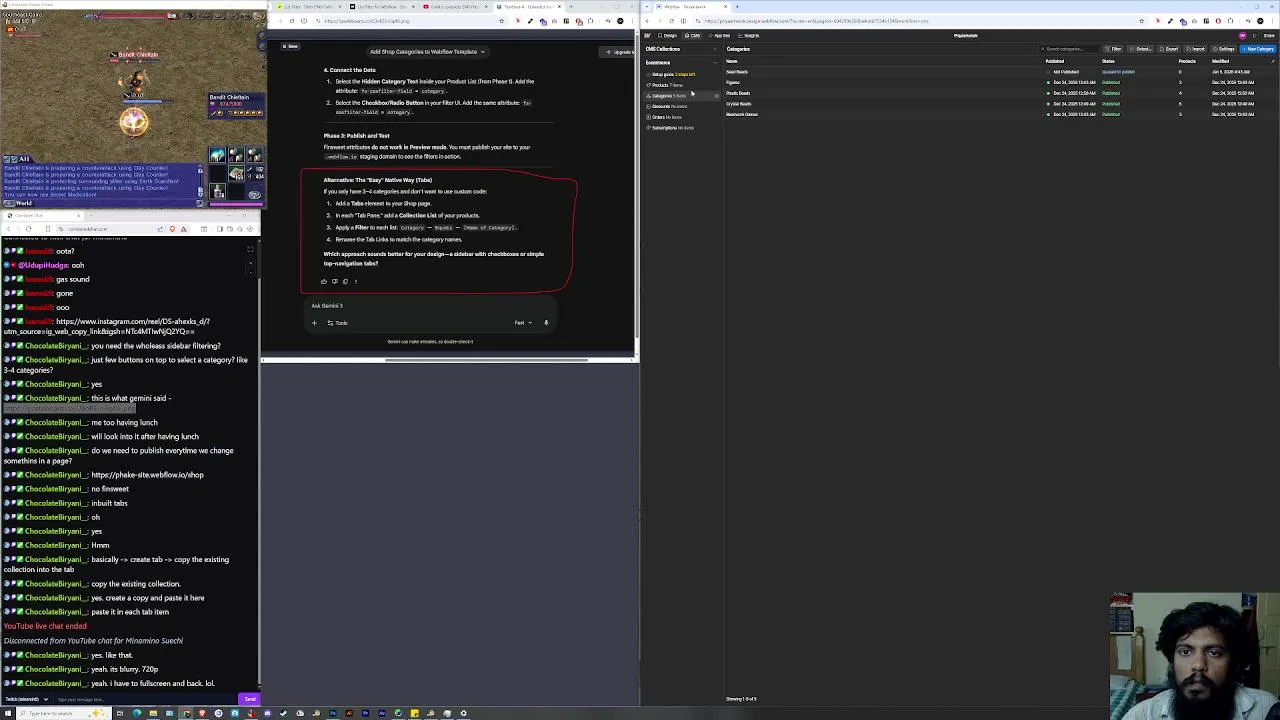This screenshot has width=1280, height=720.
Task: Open Discounts in Ecommerce sidebar
Action: [x=669, y=106]
